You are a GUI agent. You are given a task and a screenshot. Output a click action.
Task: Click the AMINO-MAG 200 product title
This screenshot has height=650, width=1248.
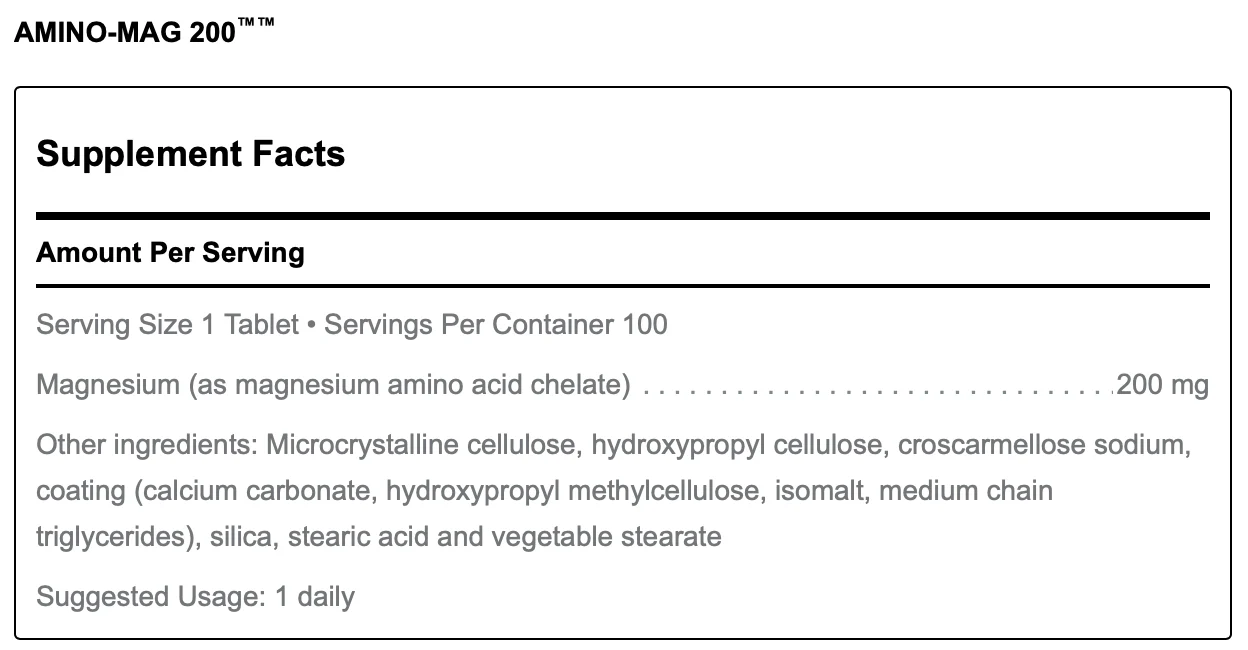pos(144,32)
